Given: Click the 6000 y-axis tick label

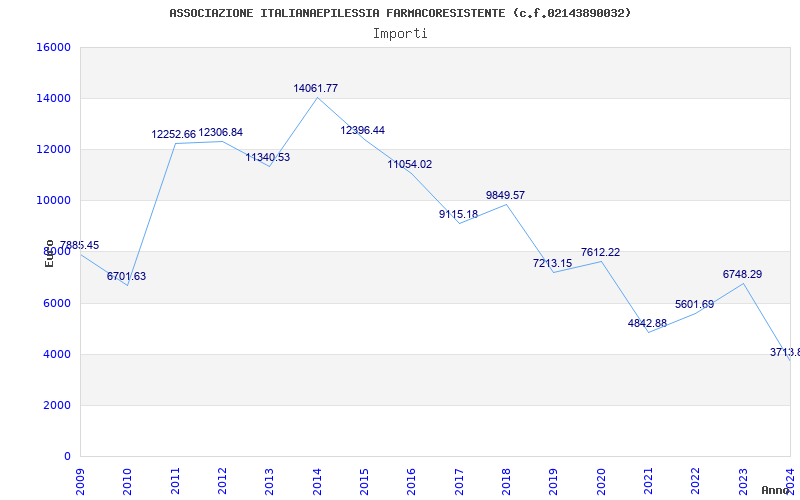Looking at the screenshot, I should click(56, 303).
